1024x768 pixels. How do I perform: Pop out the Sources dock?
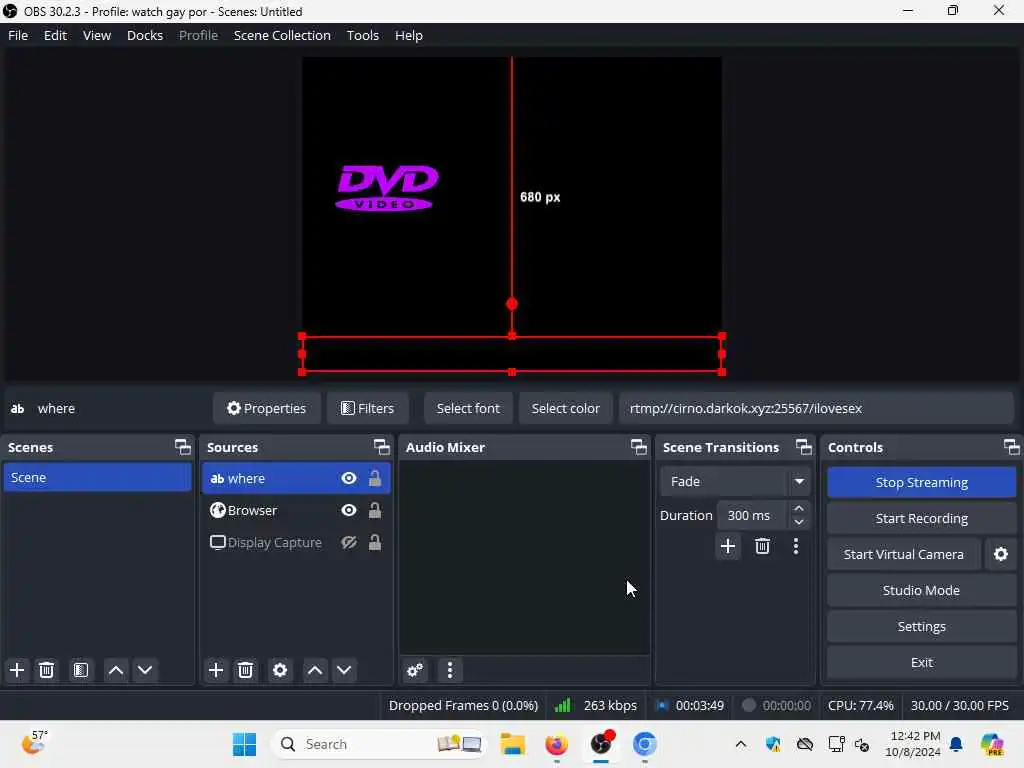pos(381,447)
